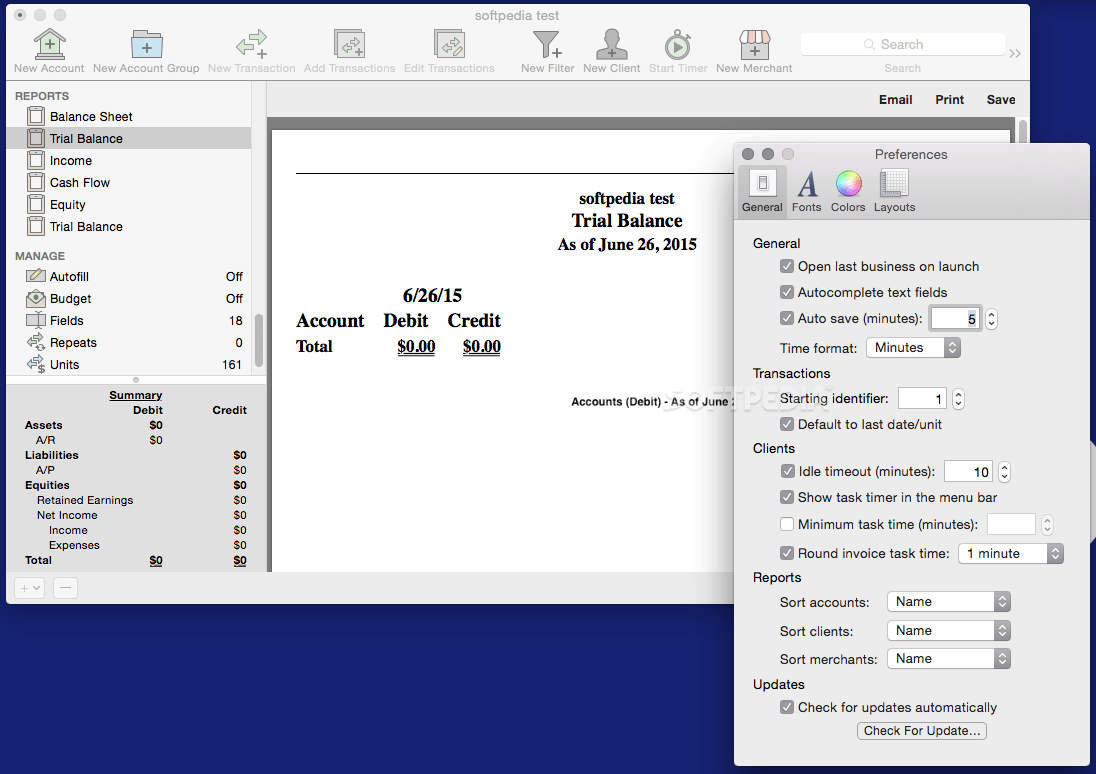Click the Start Timer stopwatch icon

coord(677,44)
